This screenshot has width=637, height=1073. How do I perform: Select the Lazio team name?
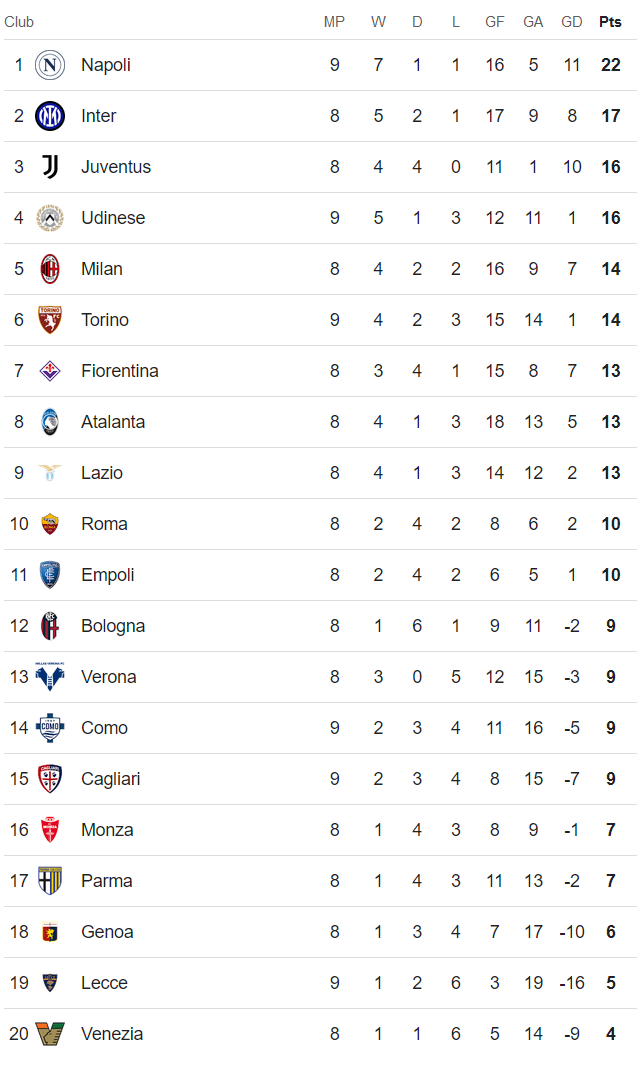(x=102, y=473)
